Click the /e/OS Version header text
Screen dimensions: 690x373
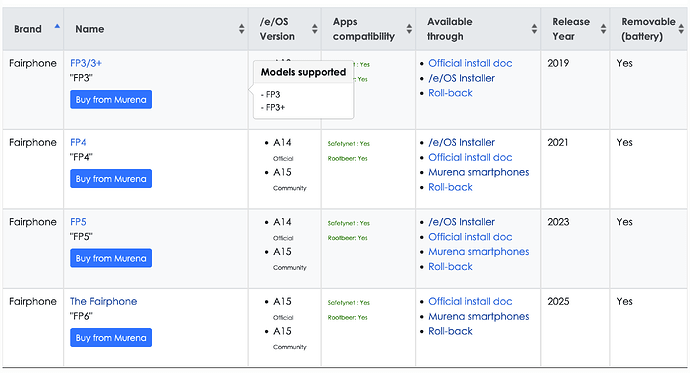coord(277,29)
